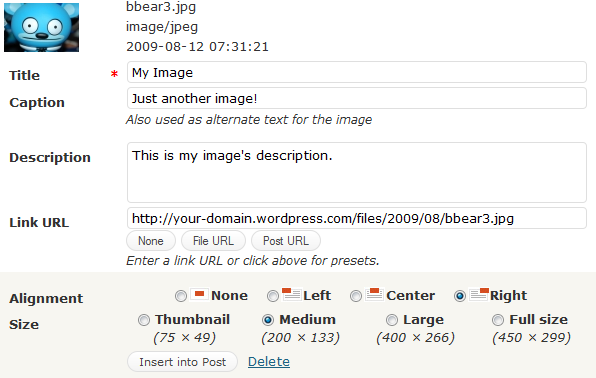Select the Medium size radio button

point(268,320)
